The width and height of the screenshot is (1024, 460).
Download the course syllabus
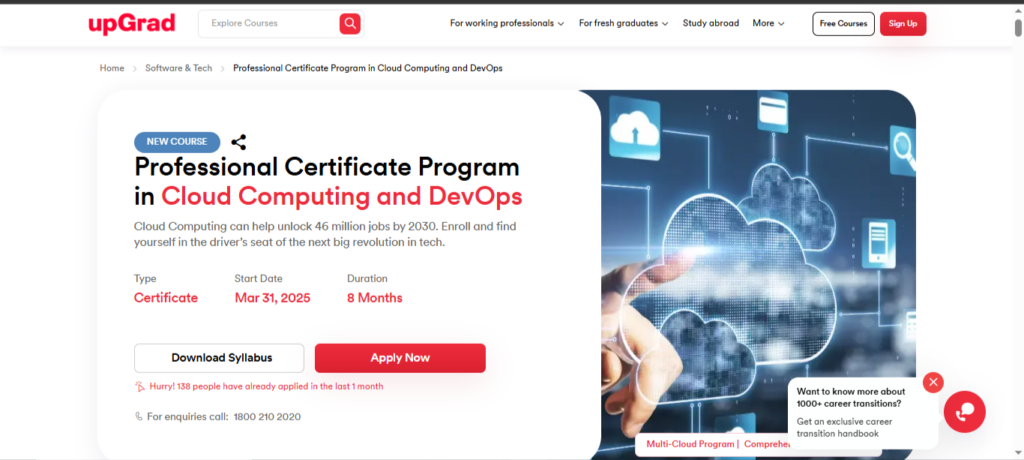coord(219,358)
